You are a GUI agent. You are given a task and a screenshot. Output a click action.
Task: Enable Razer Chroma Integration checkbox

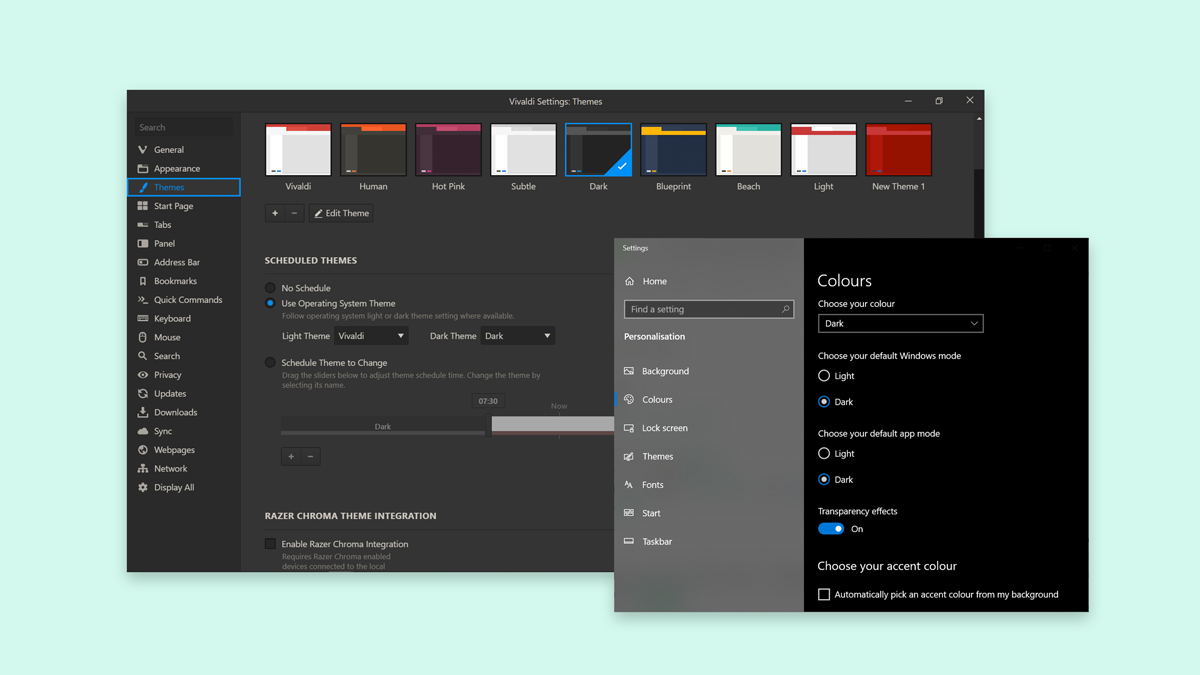[270, 544]
